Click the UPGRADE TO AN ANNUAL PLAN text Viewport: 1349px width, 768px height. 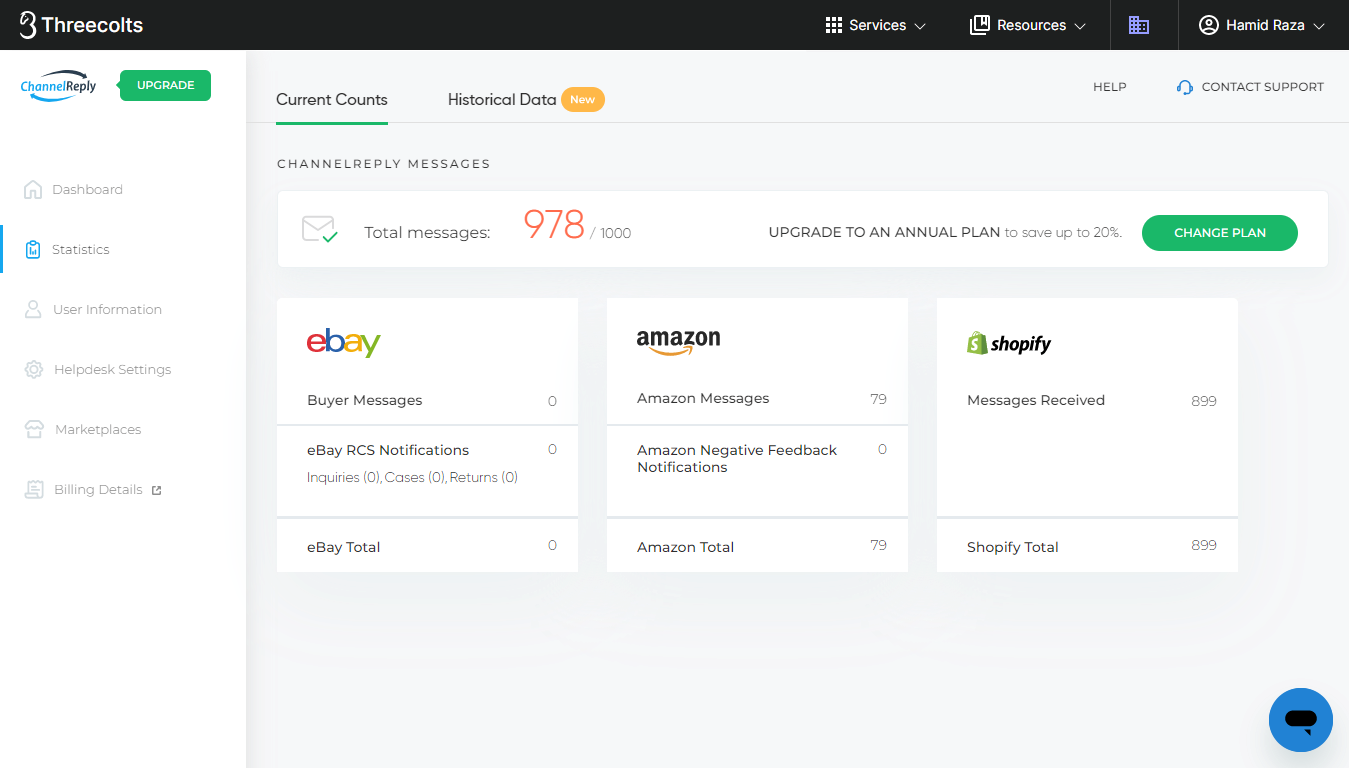[x=884, y=232]
